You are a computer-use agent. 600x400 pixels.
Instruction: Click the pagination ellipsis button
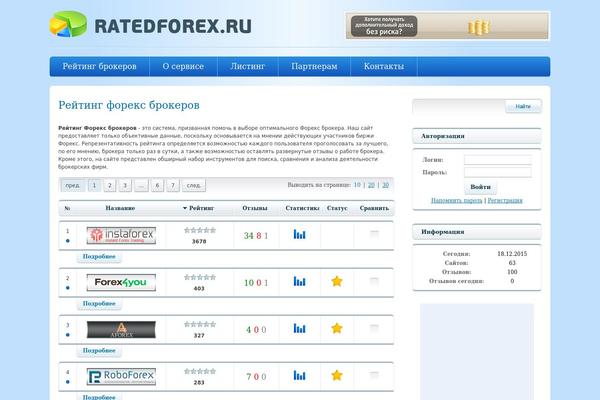click(141, 186)
